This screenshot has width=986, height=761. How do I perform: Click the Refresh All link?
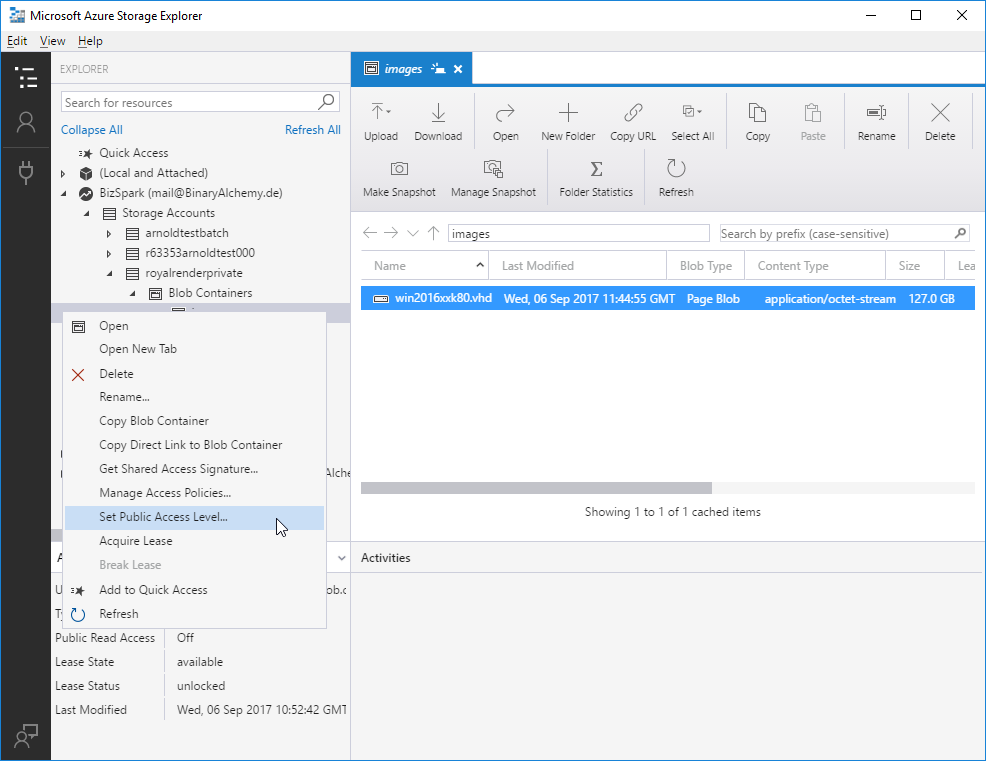coord(313,130)
